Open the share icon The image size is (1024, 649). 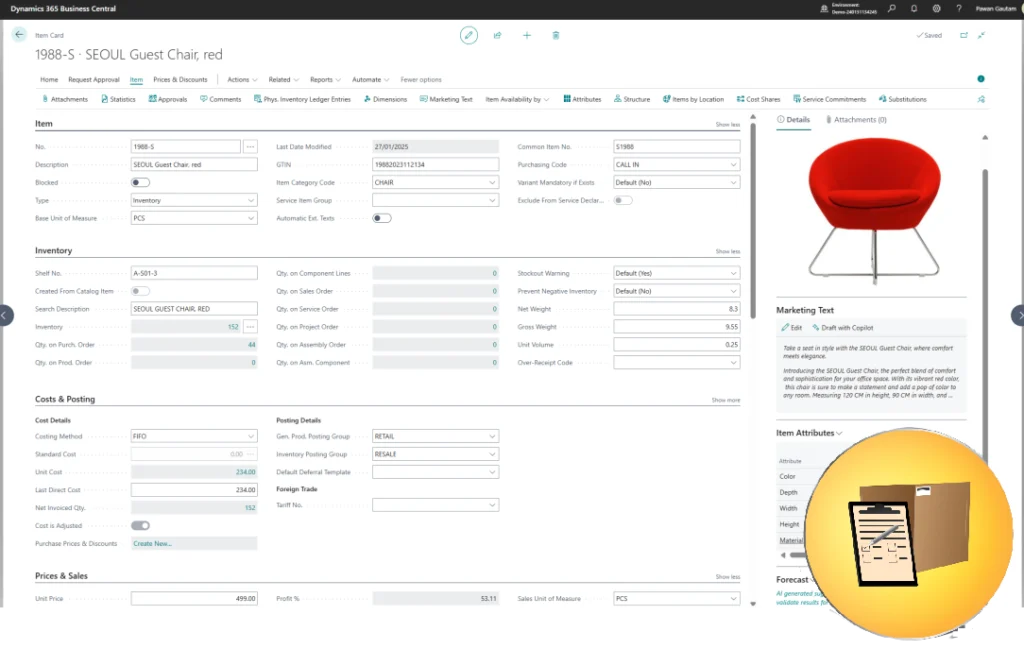coord(498,35)
